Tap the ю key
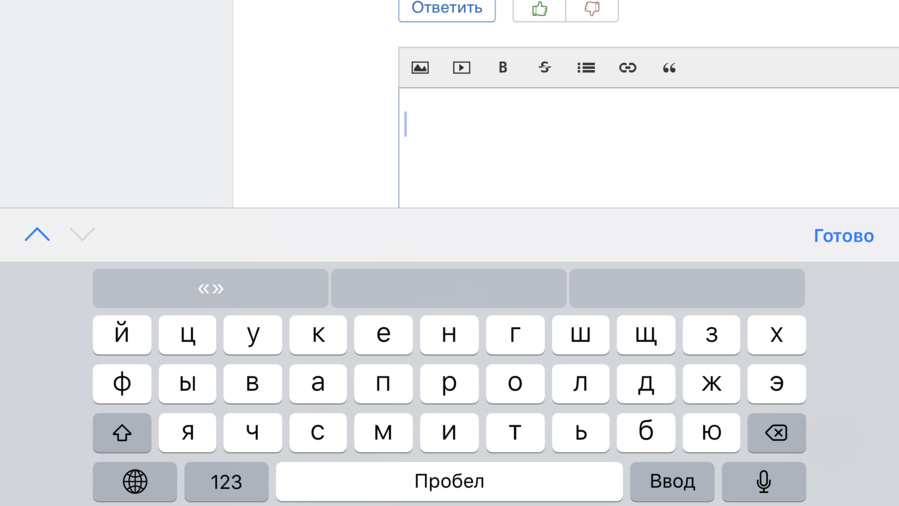This screenshot has height=506, width=899. [x=711, y=433]
